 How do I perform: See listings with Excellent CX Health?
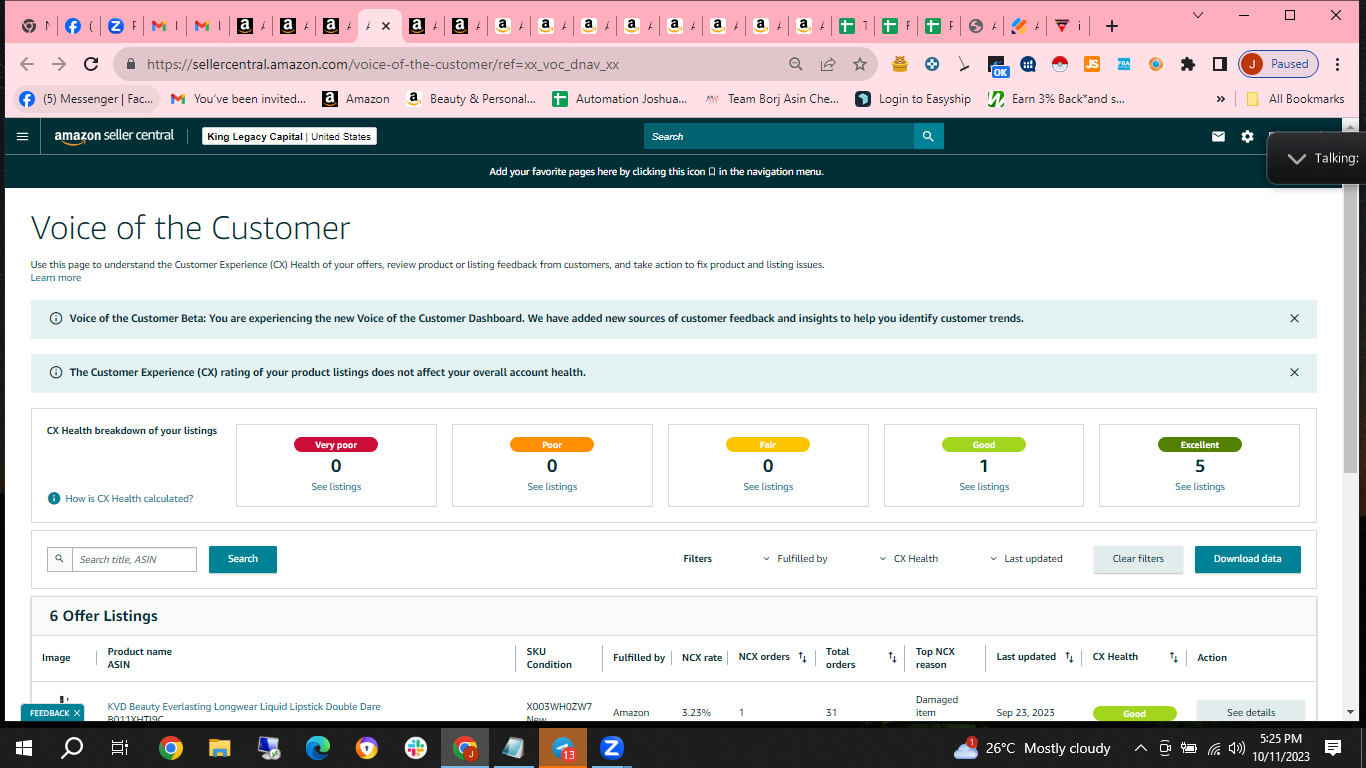click(x=1200, y=487)
